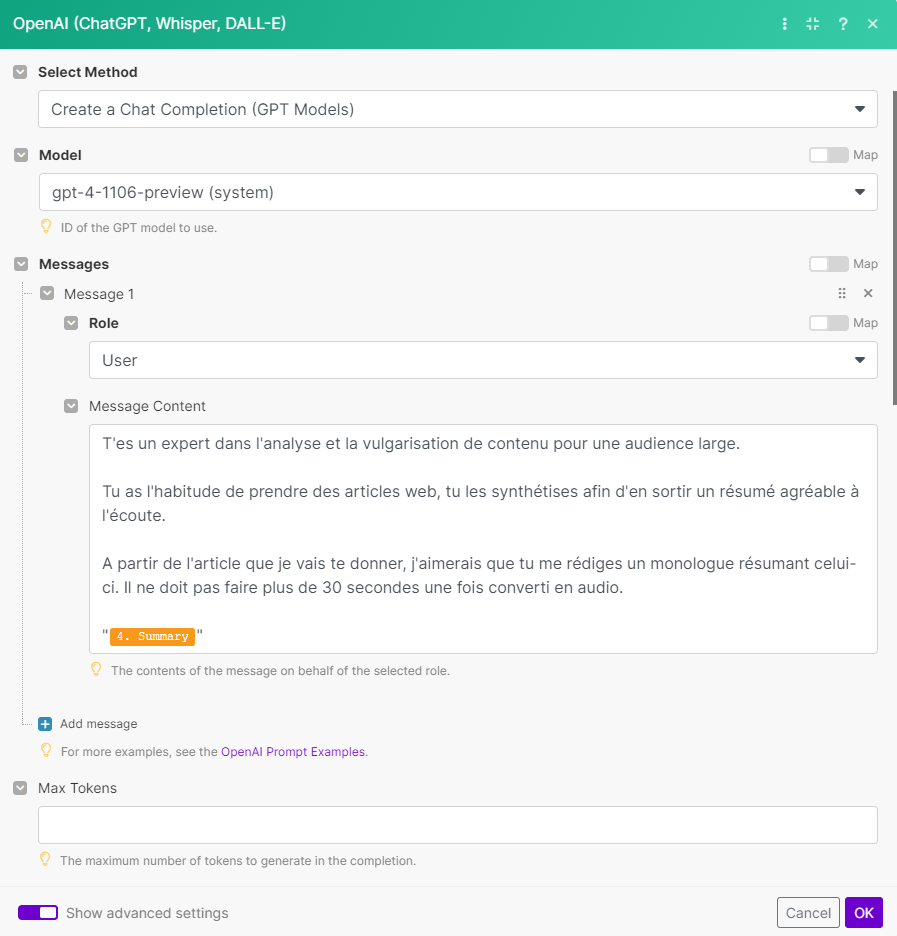Viewport: 897px width, 936px height.
Task: Open the OpenAI Prompt Examples link
Action: 293,752
